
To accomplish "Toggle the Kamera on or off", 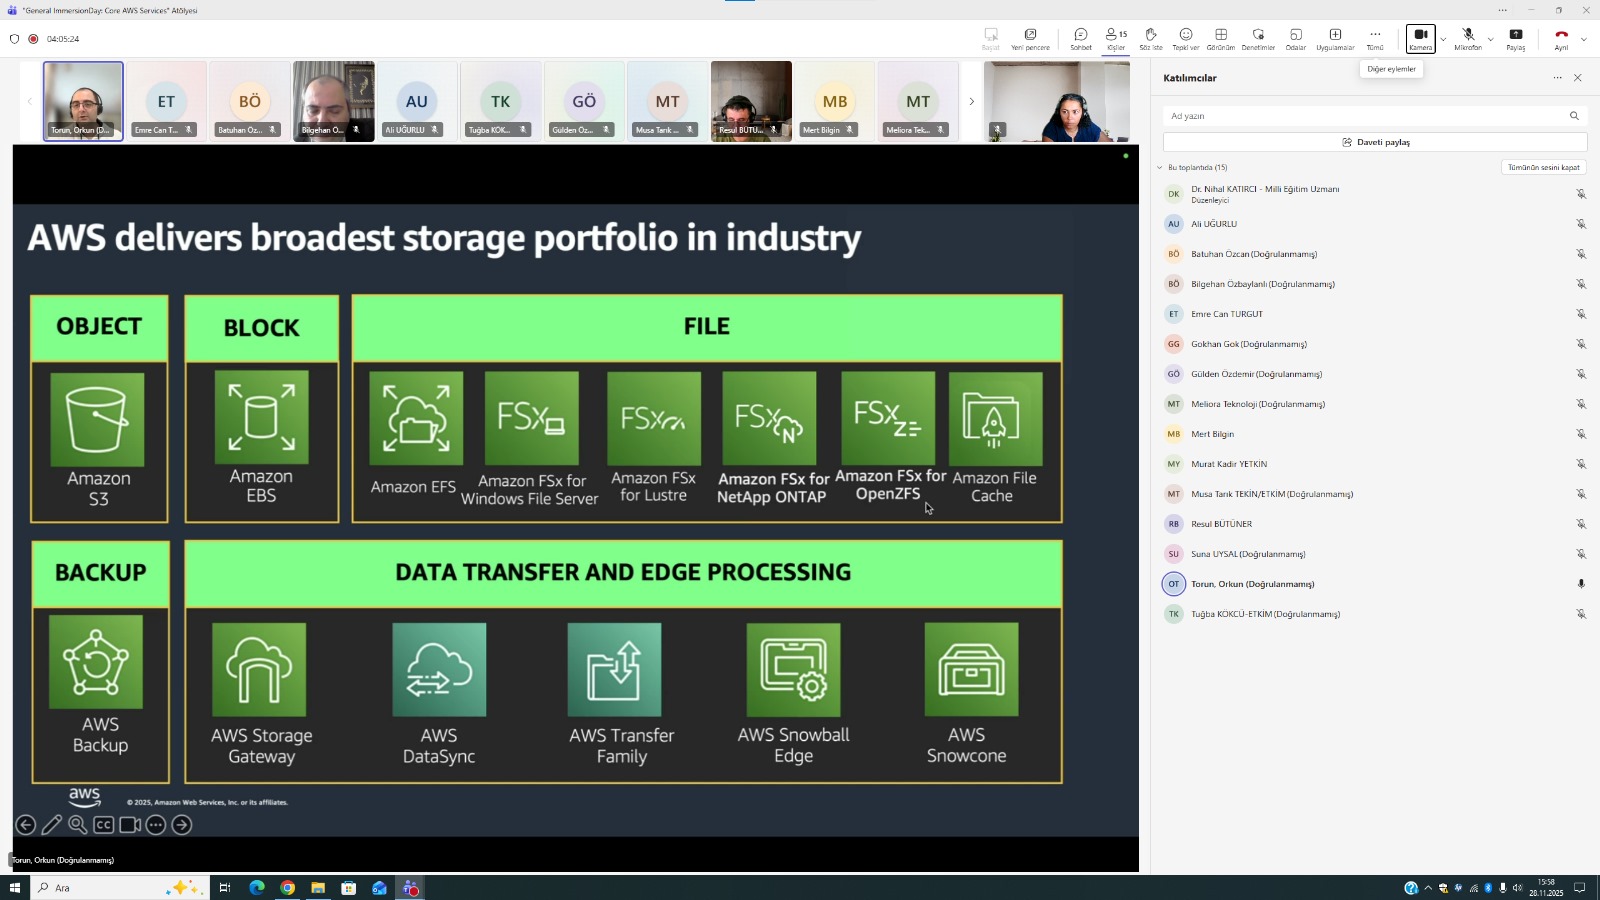I will tap(1420, 38).
